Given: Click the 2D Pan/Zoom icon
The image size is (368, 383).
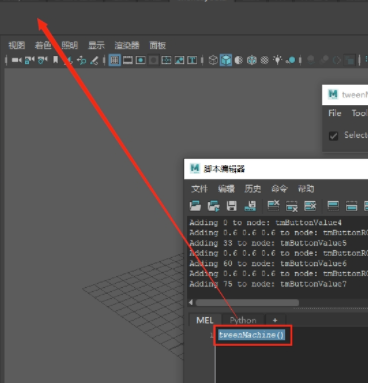Looking at the screenshot, I should pyautogui.click(x=82, y=60).
